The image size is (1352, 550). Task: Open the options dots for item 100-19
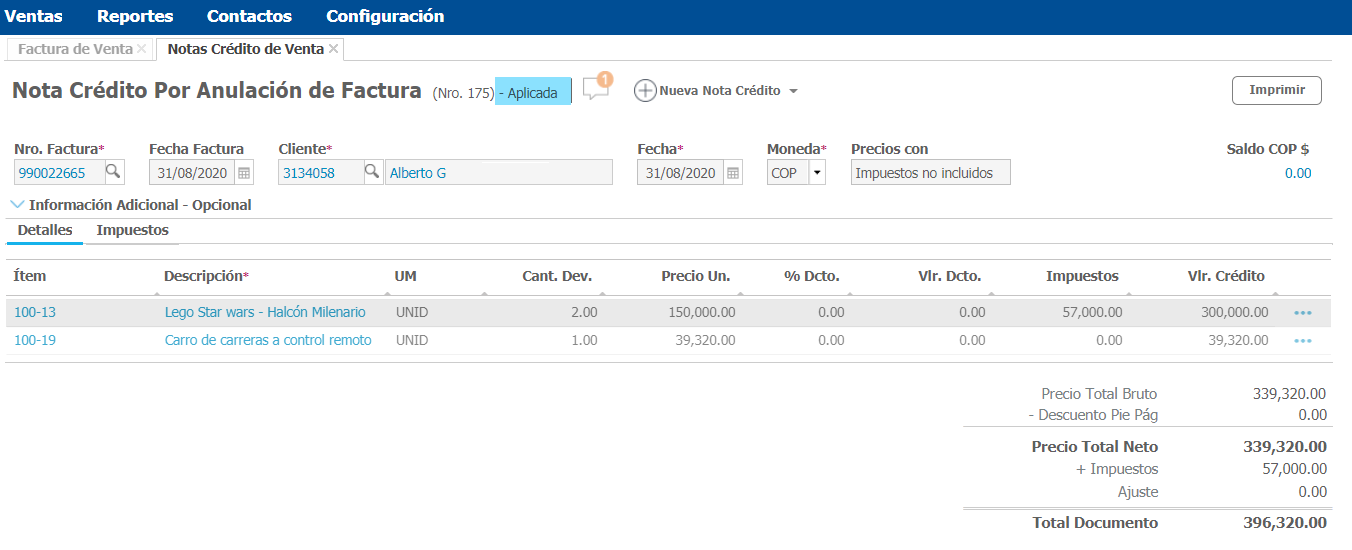1302,341
